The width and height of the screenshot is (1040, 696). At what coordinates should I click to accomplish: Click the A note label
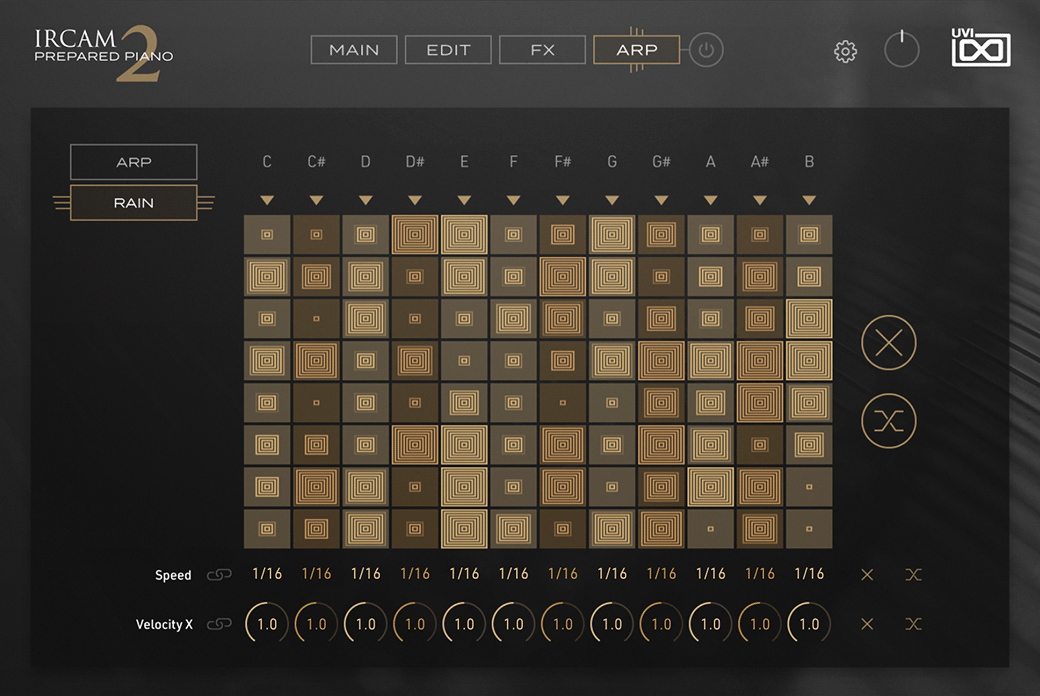pyautogui.click(x=711, y=162)
